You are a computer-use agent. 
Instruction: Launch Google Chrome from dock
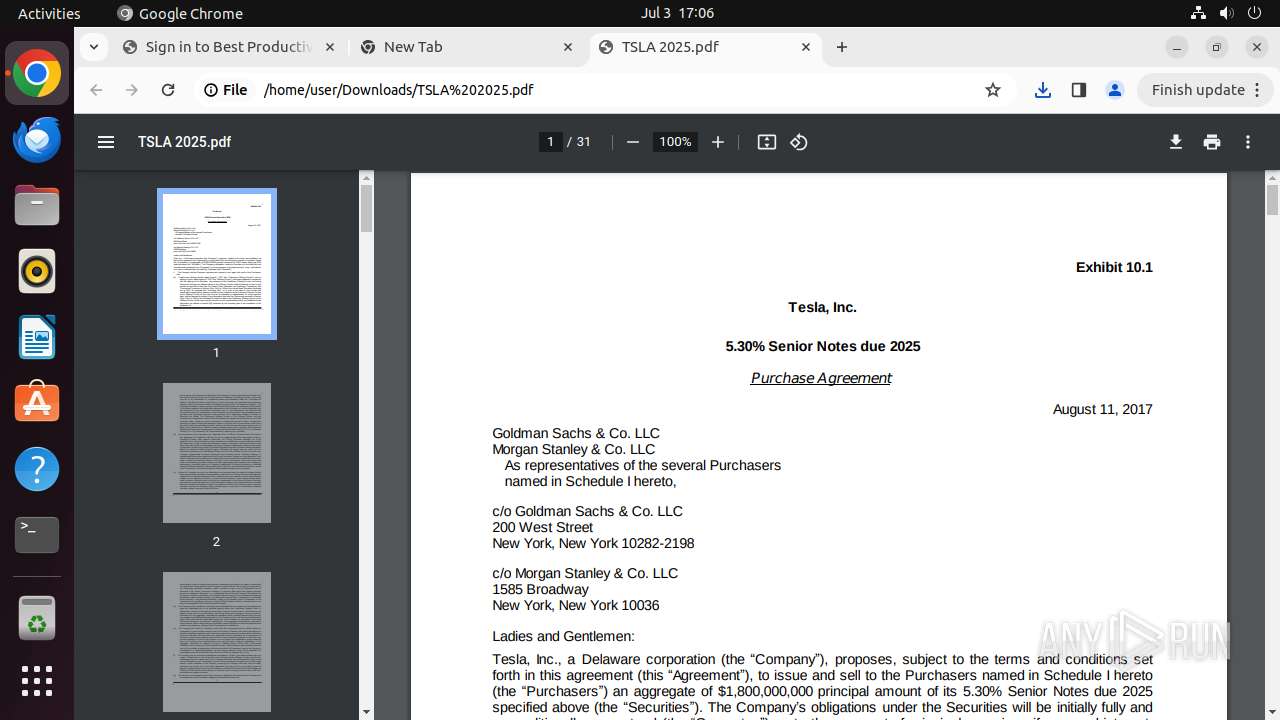37,74
